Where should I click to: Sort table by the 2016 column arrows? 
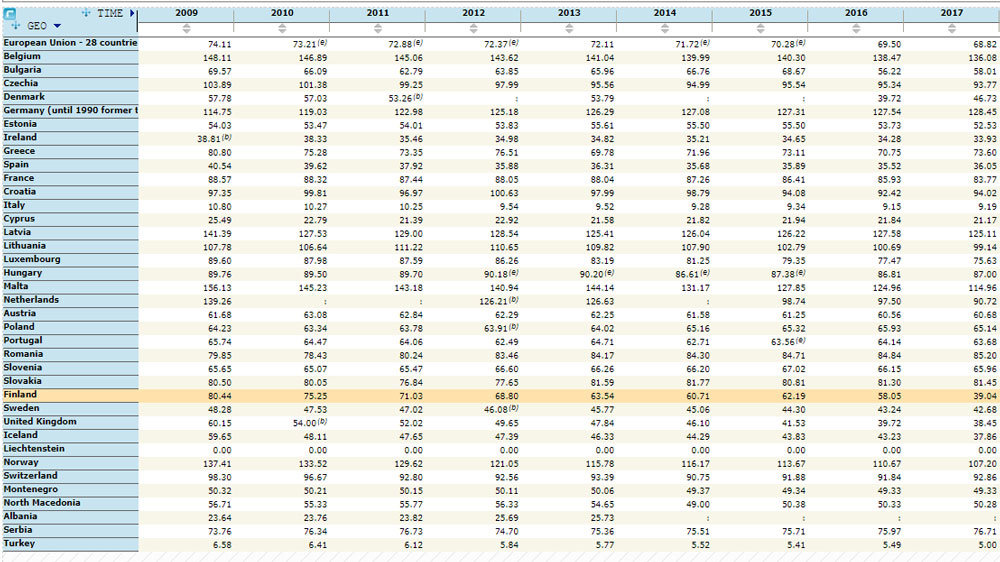855,28
